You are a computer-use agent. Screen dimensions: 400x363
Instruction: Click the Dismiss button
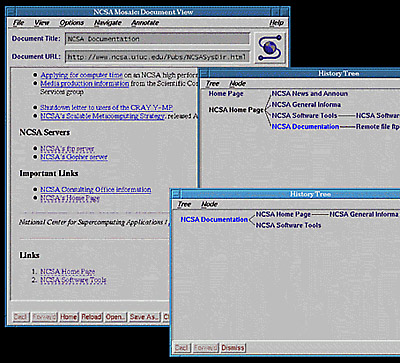point(233,348)
